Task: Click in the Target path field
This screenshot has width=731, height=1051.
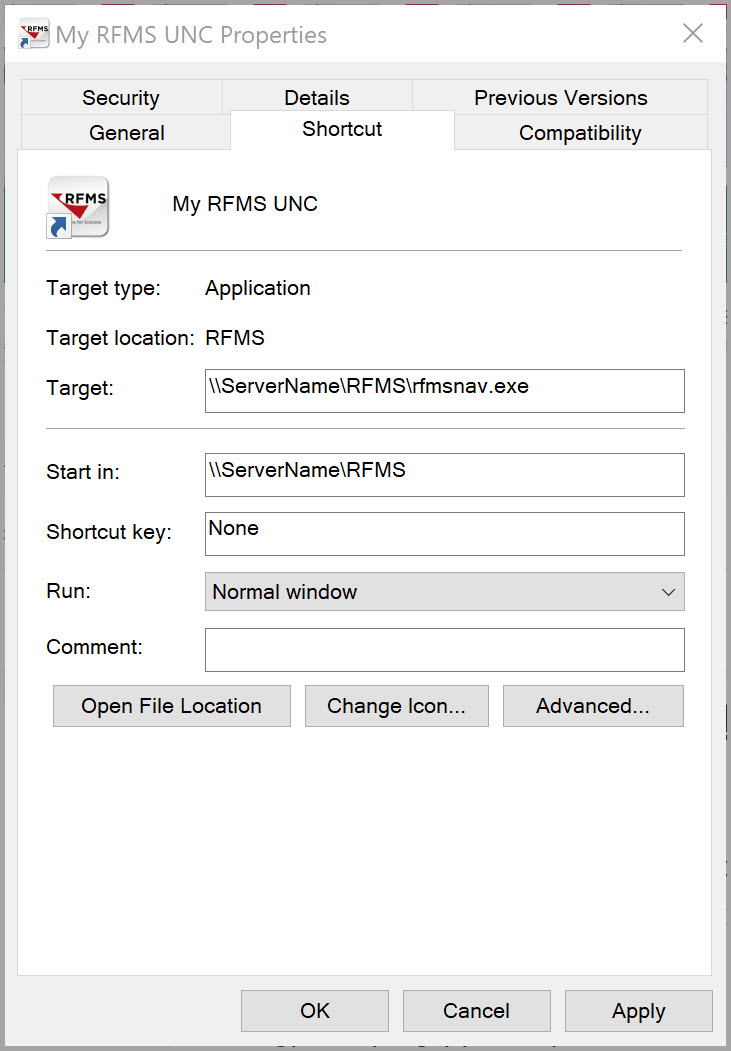Action: tap(445, 391)
